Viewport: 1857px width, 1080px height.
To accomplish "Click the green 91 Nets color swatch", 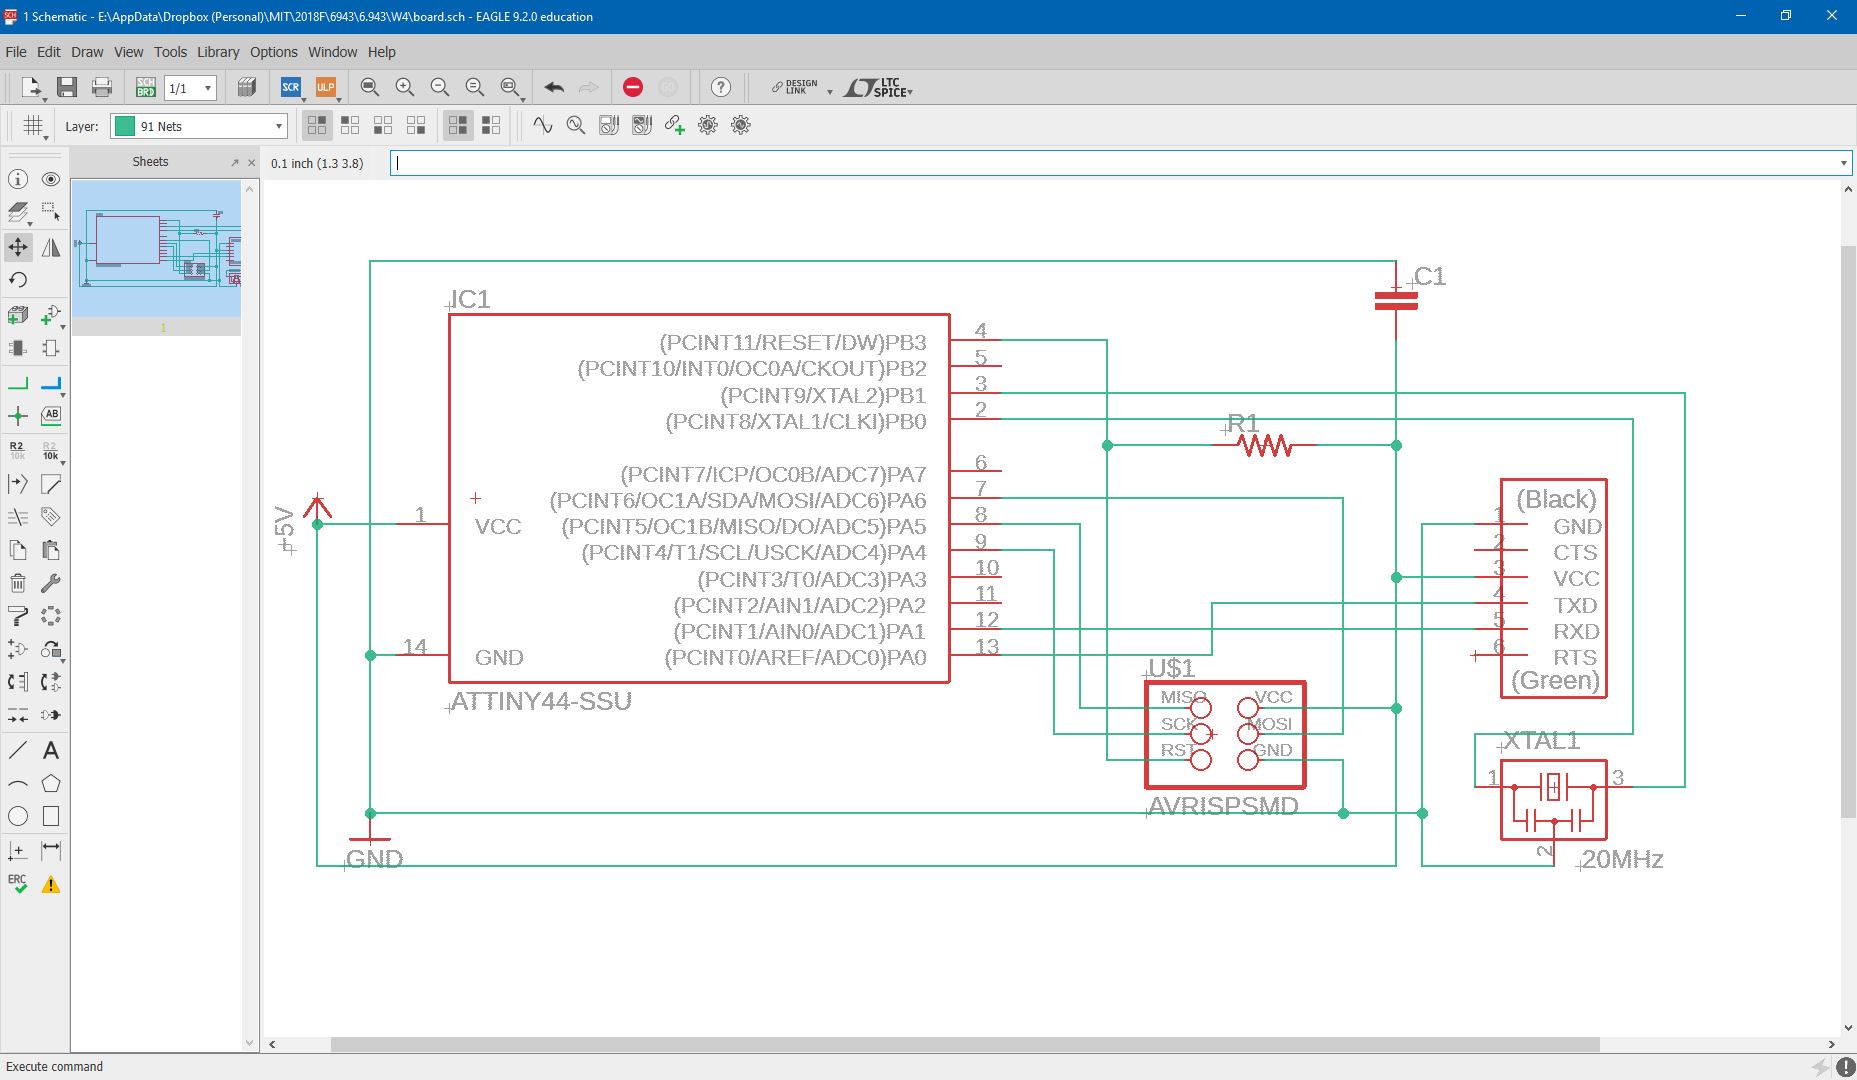I will click(125, 126).
